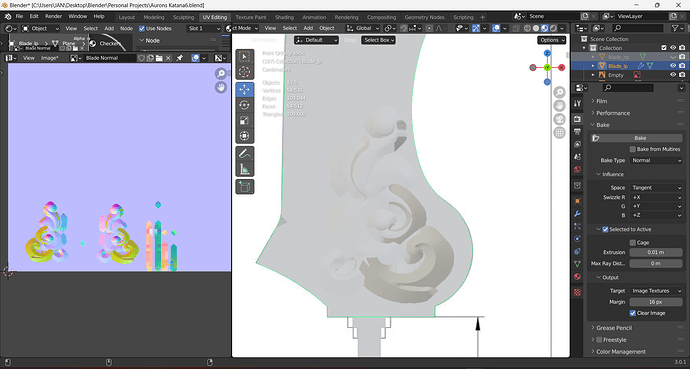Click the Bake button
Viewport: 690px width, 369px height.
(x=636, y=138)
